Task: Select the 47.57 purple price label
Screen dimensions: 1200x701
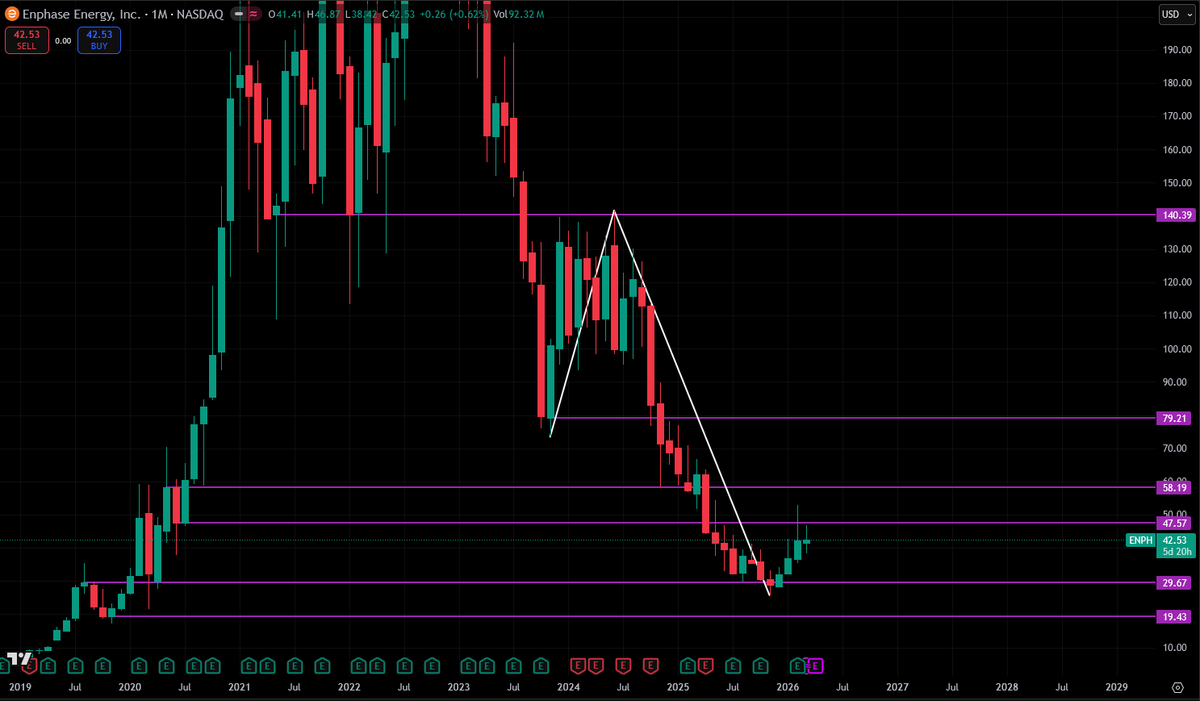Action: tap(1175, 523)
